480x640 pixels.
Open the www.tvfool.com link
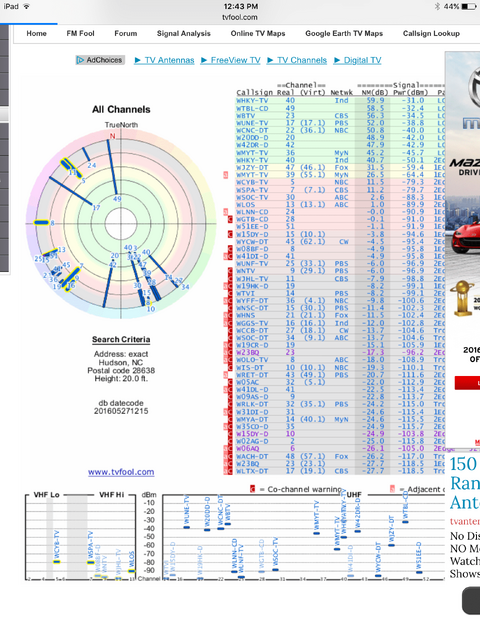click(x=121, y=472)
